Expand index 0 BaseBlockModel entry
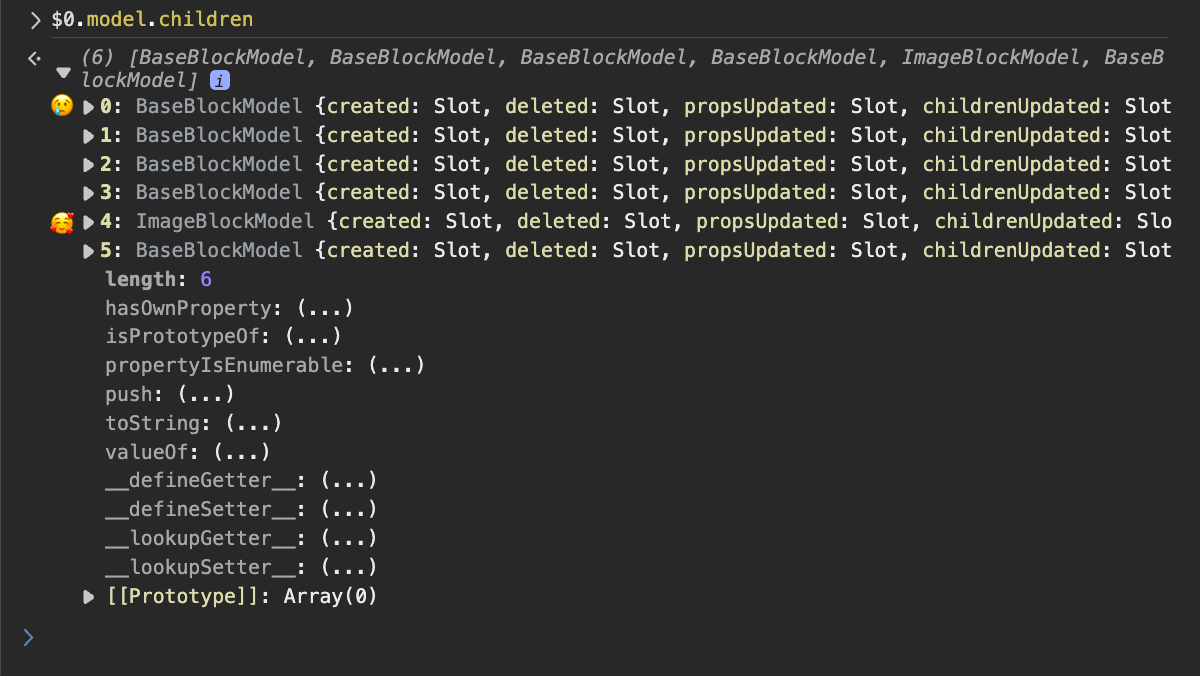The width and height of the screenshot is (1200, 676). click(88, 106)
